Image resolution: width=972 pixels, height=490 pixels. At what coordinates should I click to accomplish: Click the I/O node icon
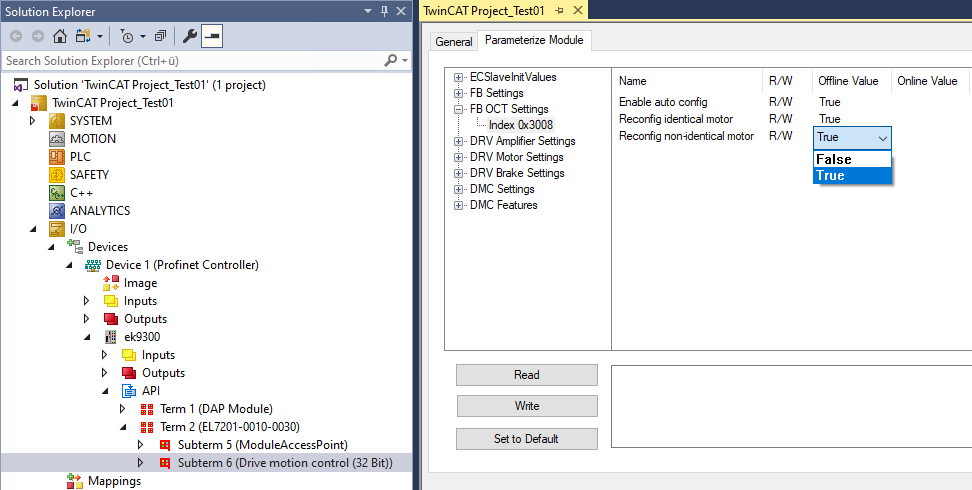pyautogui.click(x=57, y=228)
